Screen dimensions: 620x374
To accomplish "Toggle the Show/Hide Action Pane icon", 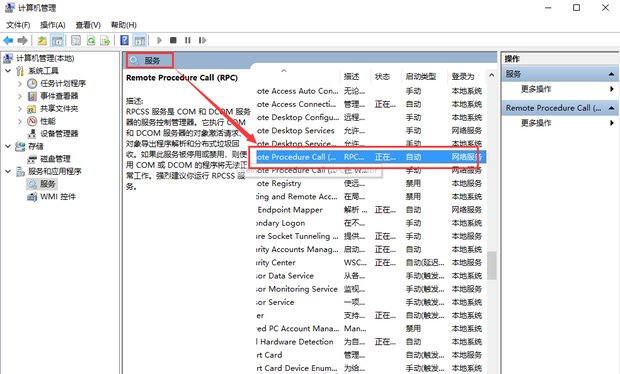I will (140, 40).
